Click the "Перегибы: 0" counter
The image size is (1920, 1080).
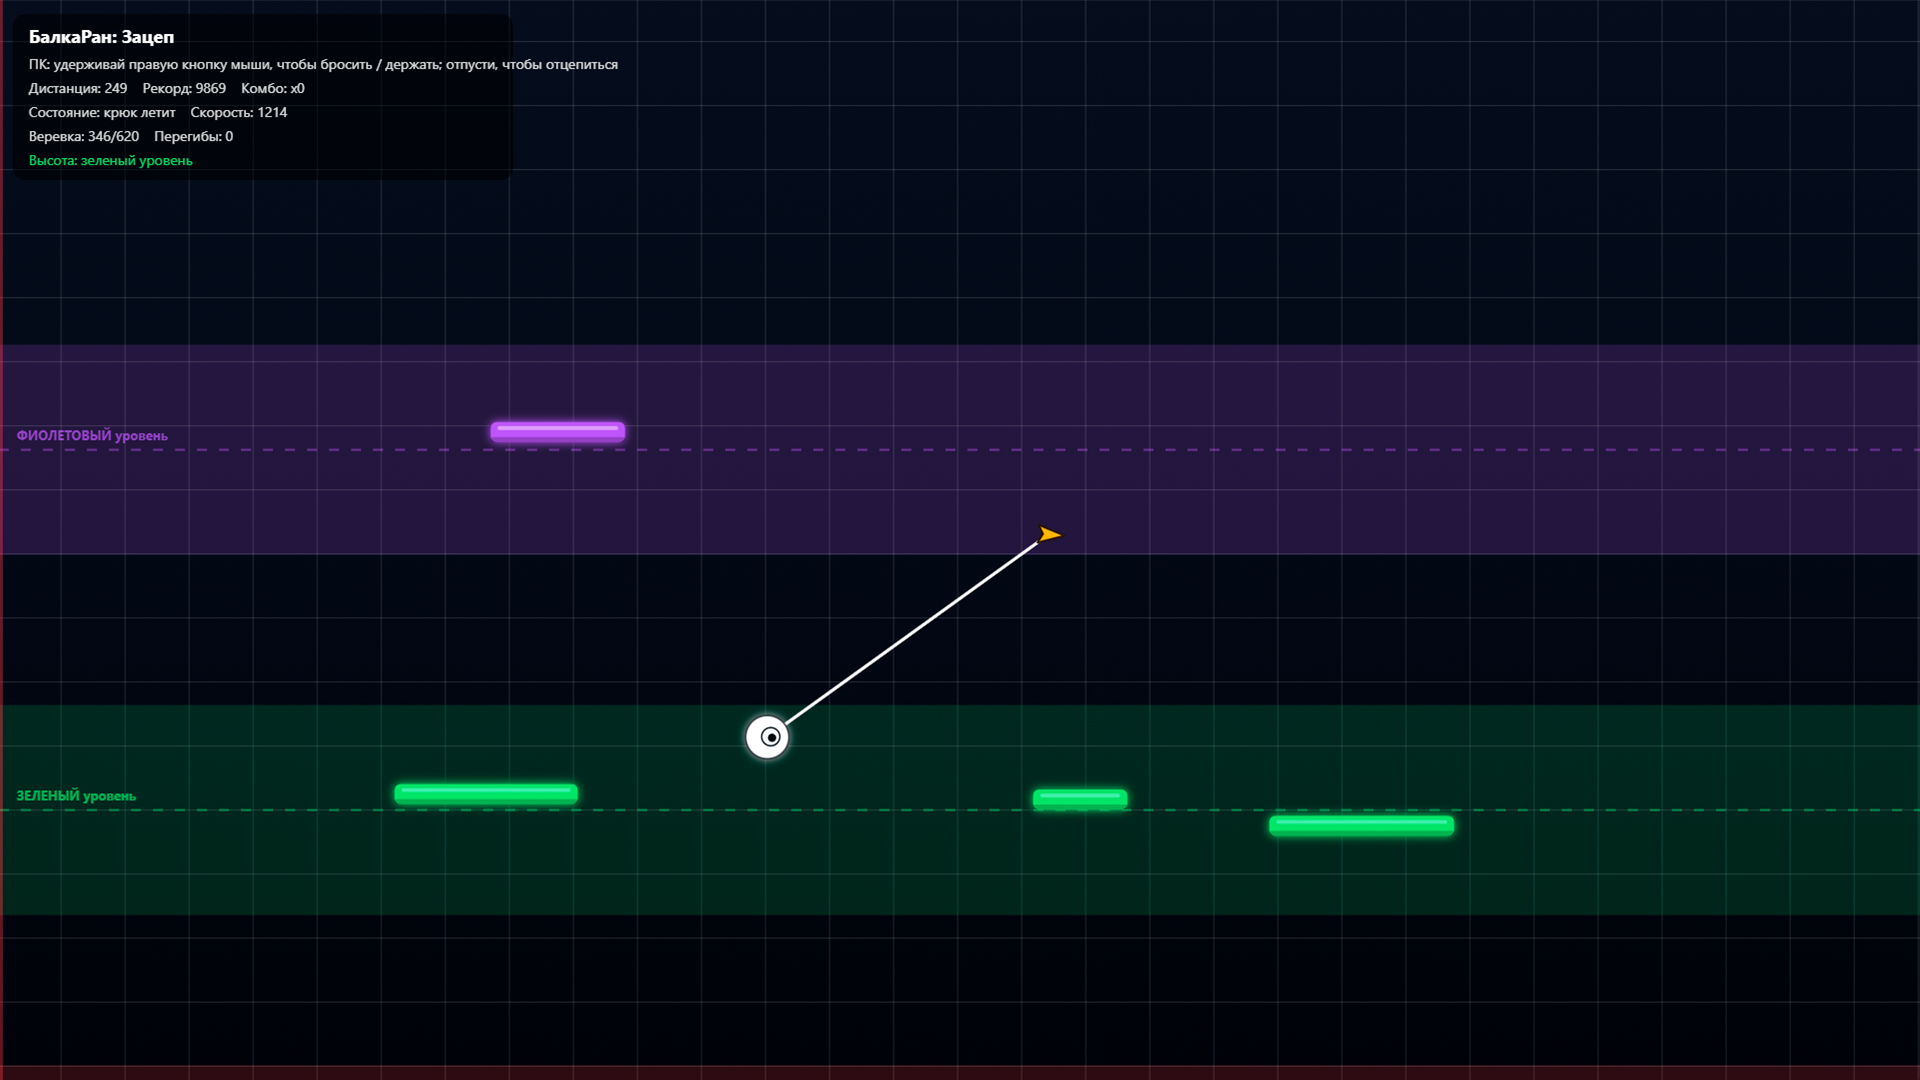[194, 136]
